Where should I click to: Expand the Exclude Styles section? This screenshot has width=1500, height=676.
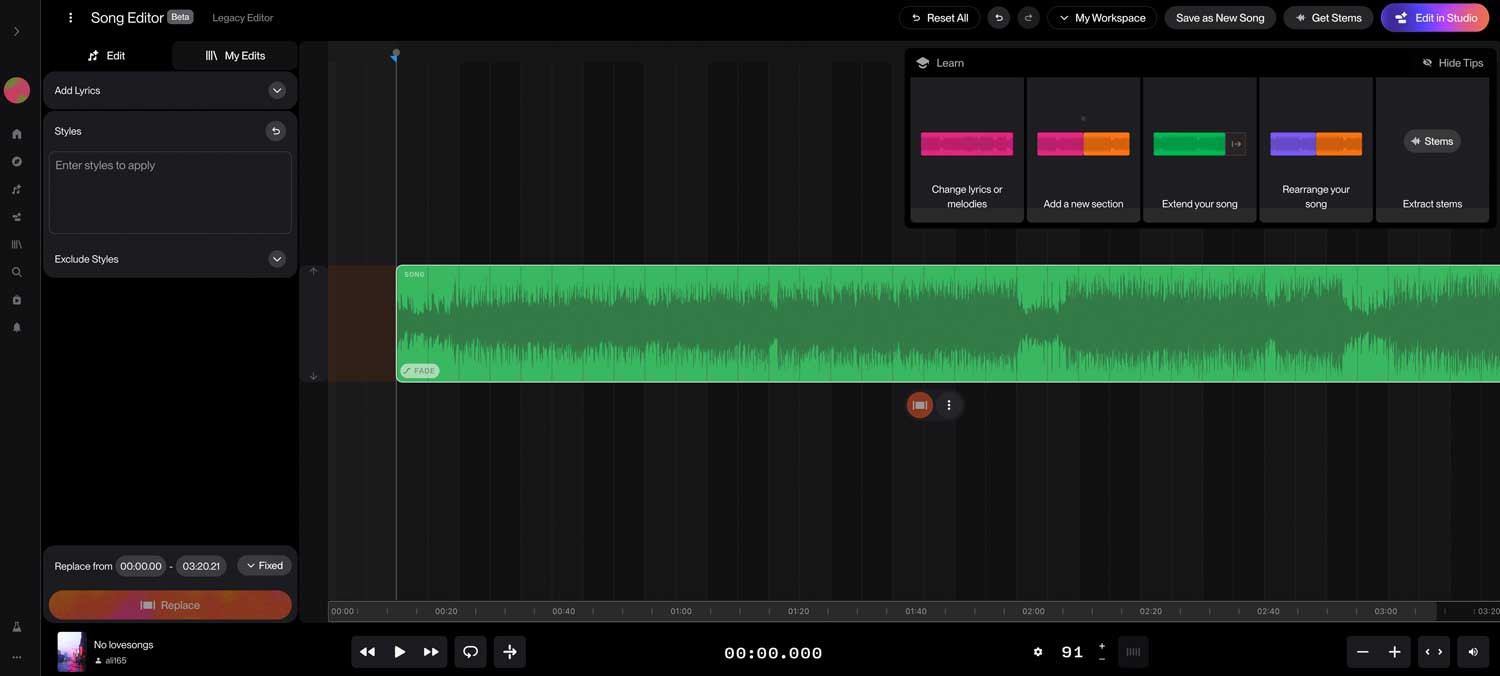click(x=277, y=259)
